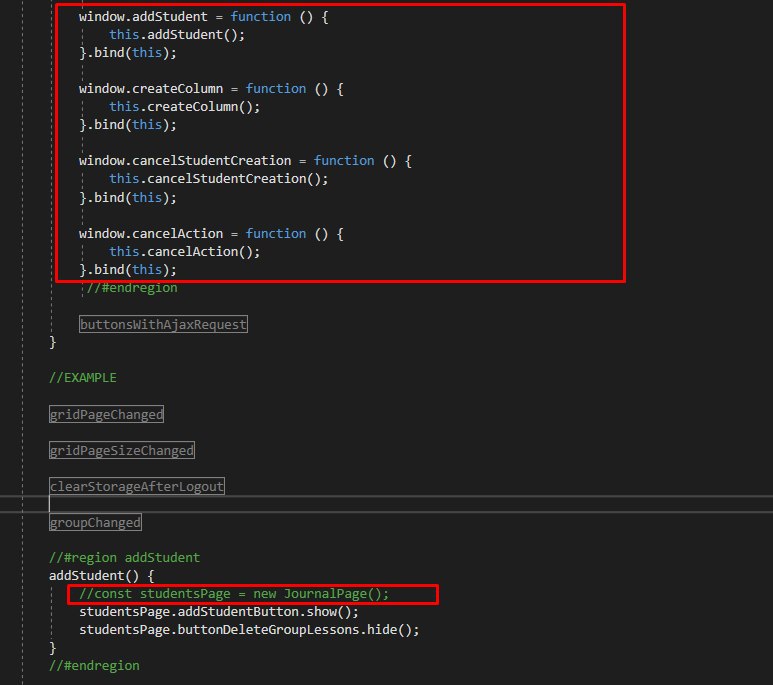This screenshot has height=685, width=773.
Task: Click 'this.createColumn();' line
Action: (184, 107)
